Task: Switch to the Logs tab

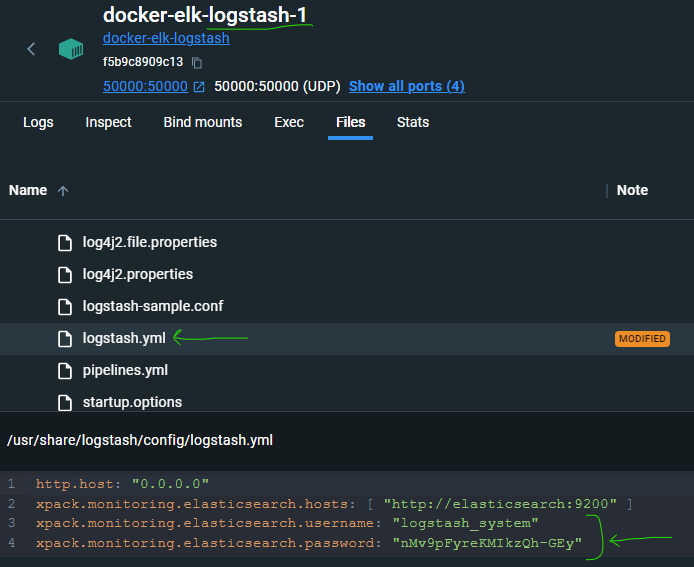Action: tap(38, 122)
